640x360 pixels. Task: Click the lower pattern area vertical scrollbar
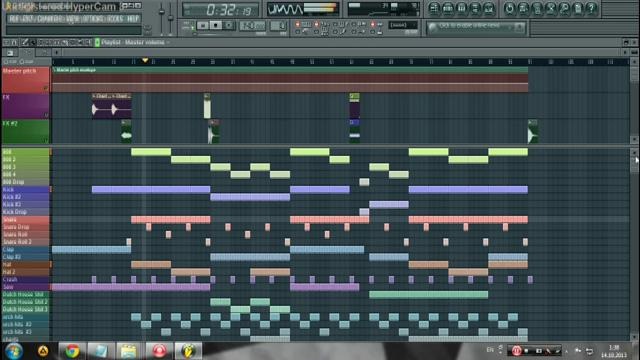(634, 245)
